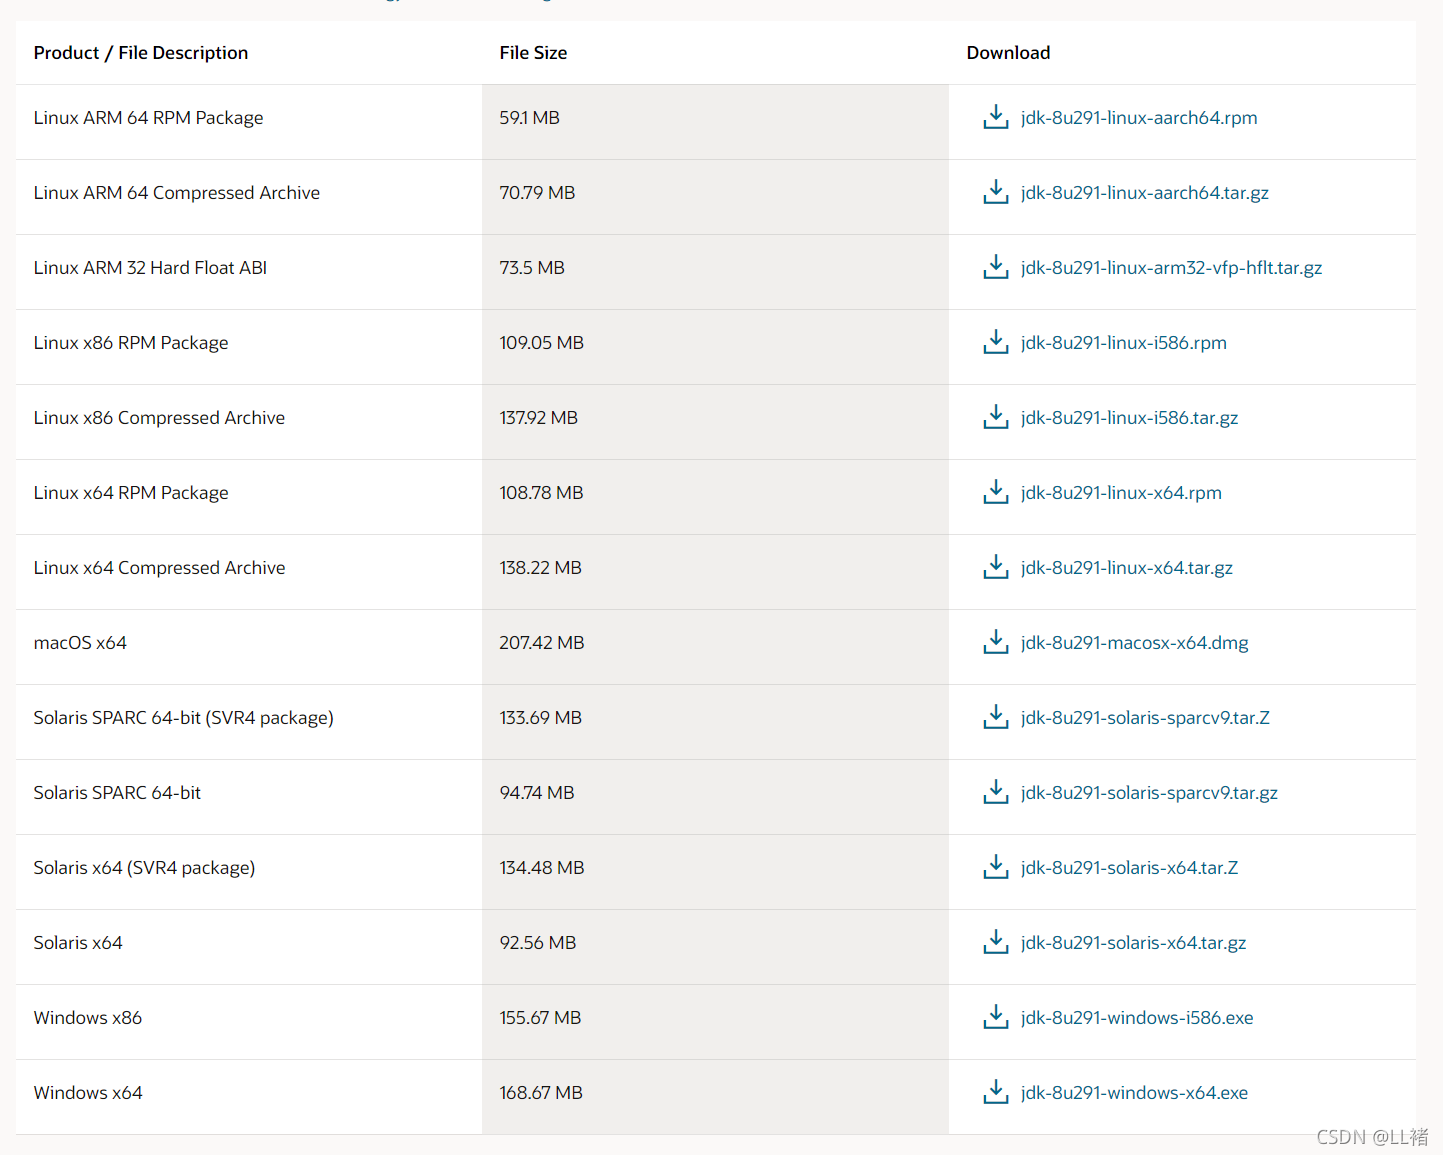Select the Product / File Description header
Image resolution: width=1443 pixels, height=1155 pixels.
pos(141,53)
